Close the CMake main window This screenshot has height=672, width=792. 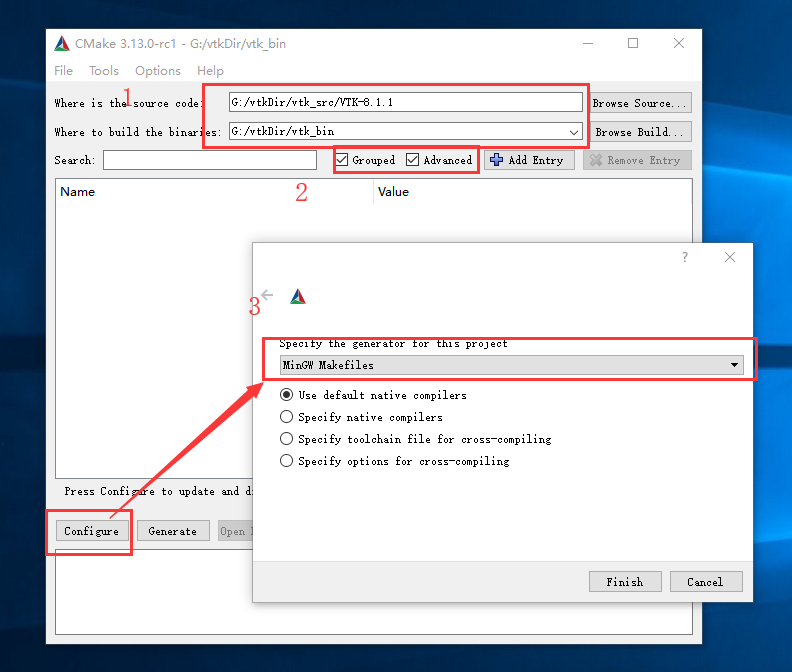point(679,43)
